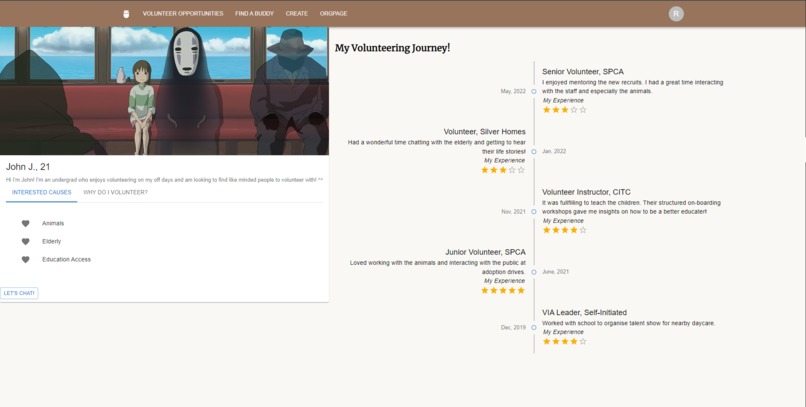
Task: Select the June, 2021 timeline dot
Action: point(534,272)
